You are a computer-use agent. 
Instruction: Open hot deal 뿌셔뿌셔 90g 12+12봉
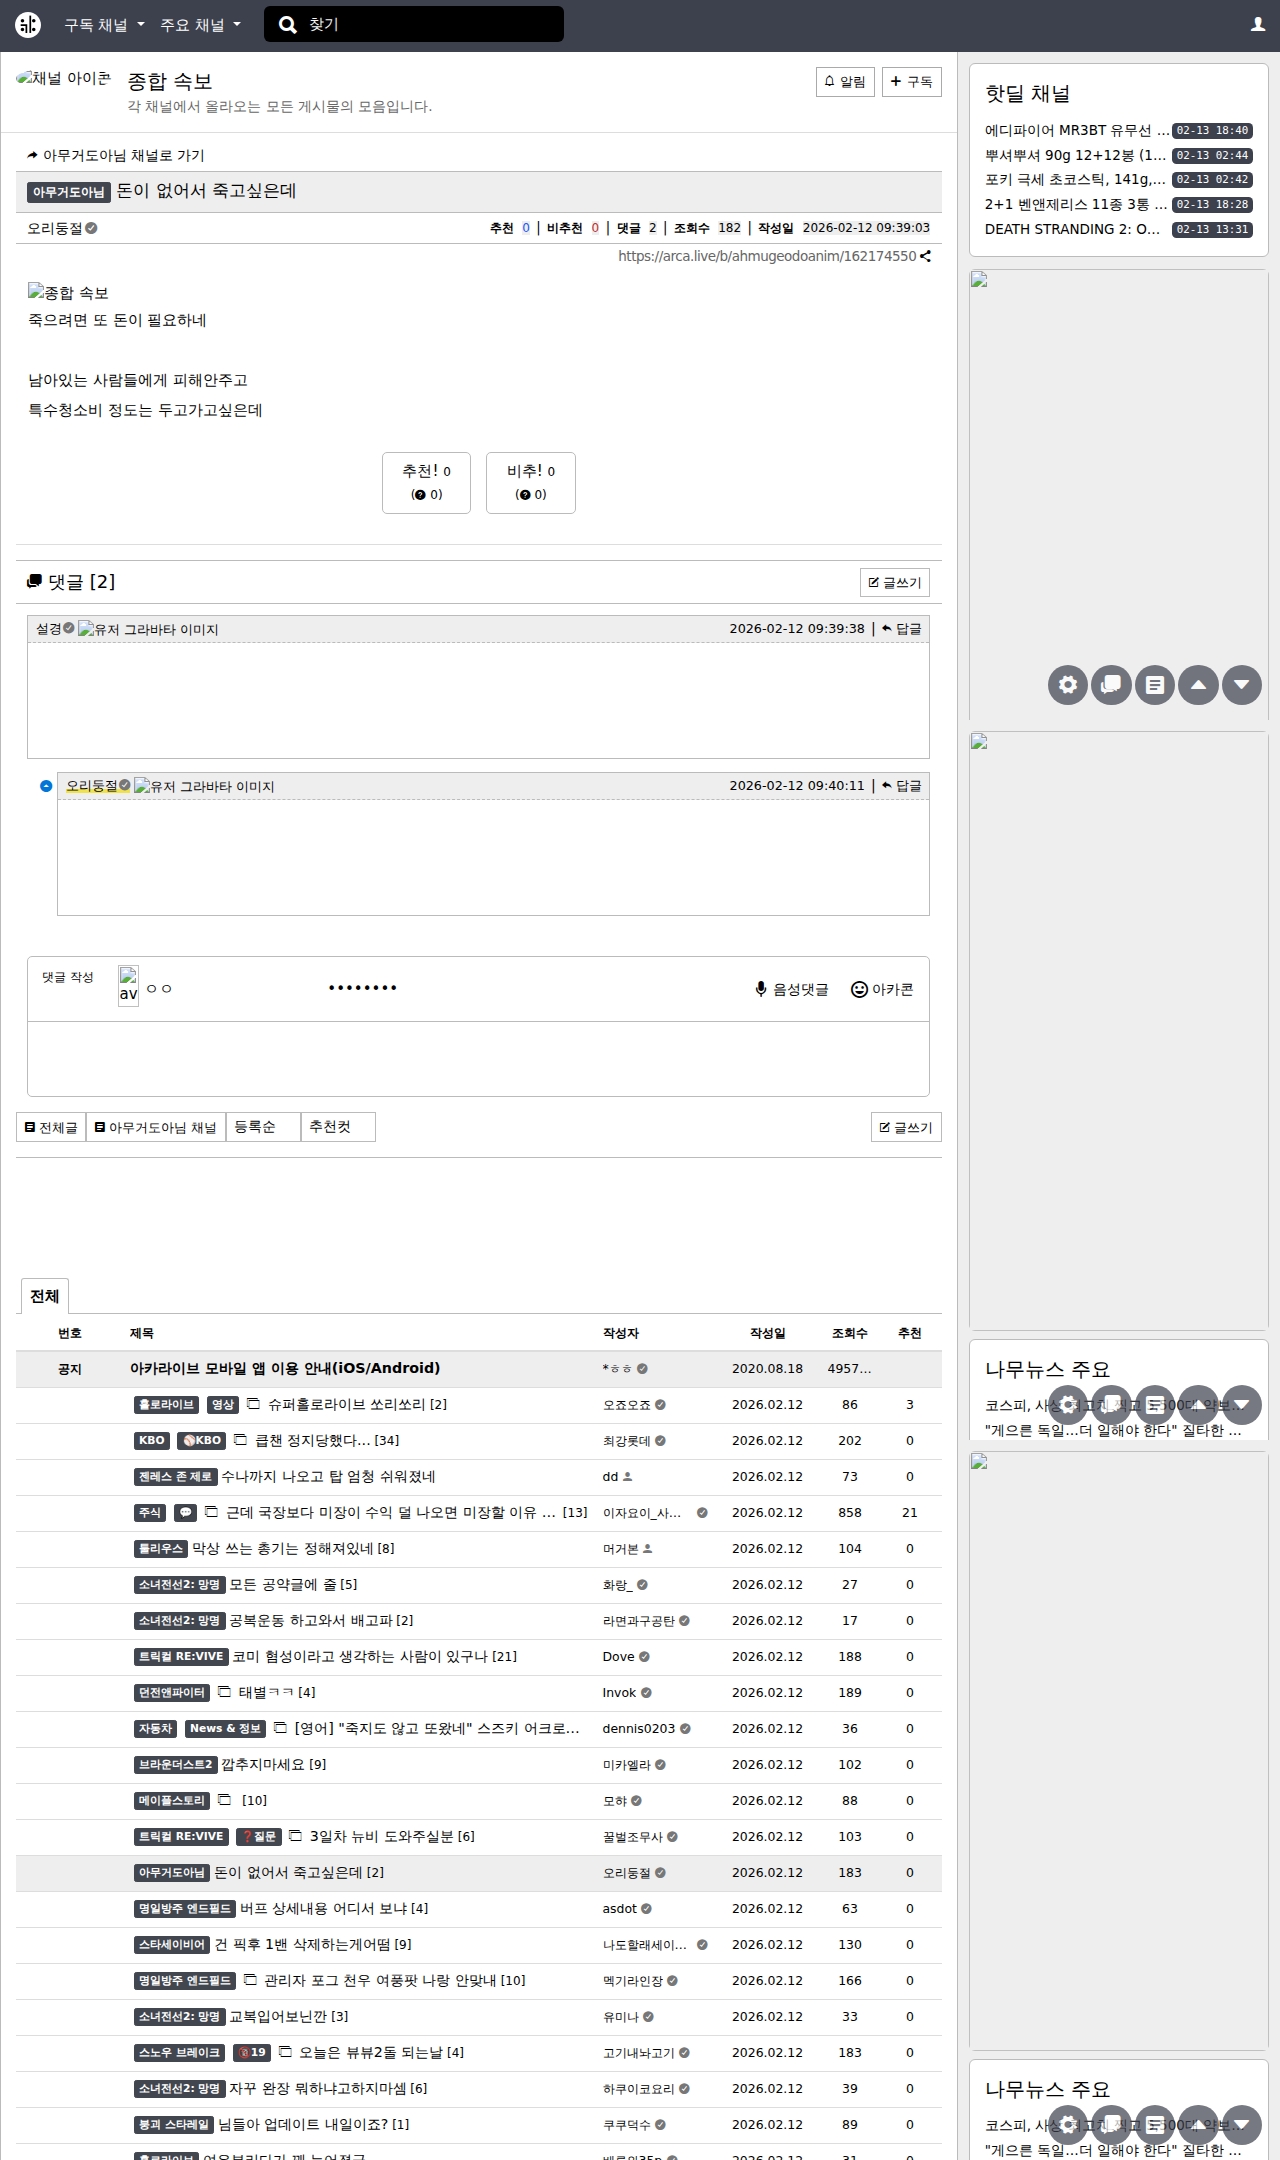point(1076,155)
